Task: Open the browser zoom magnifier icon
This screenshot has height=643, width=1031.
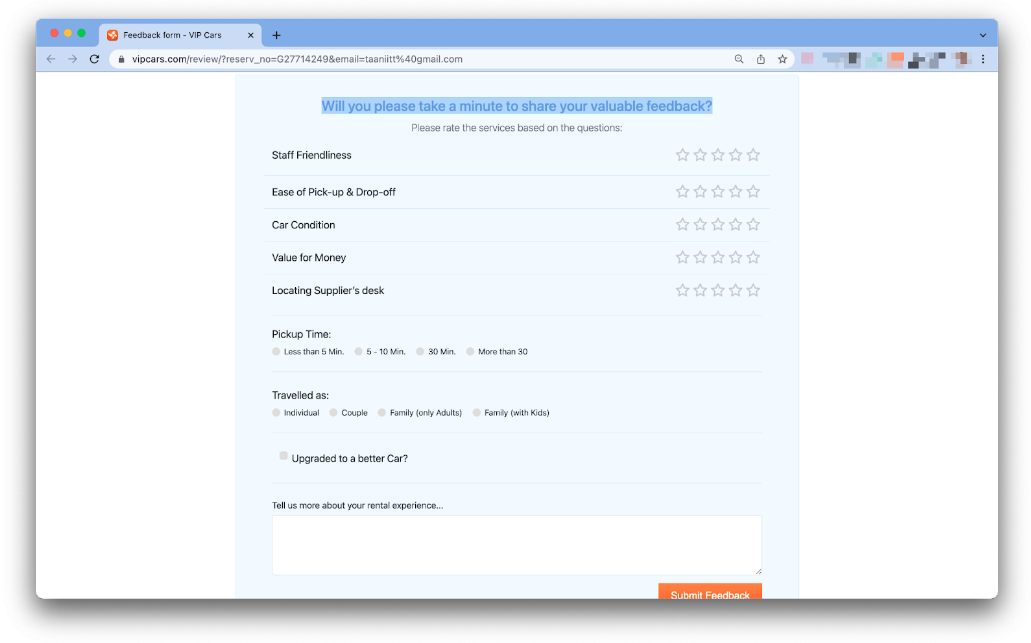Action: tap(739, 59)
